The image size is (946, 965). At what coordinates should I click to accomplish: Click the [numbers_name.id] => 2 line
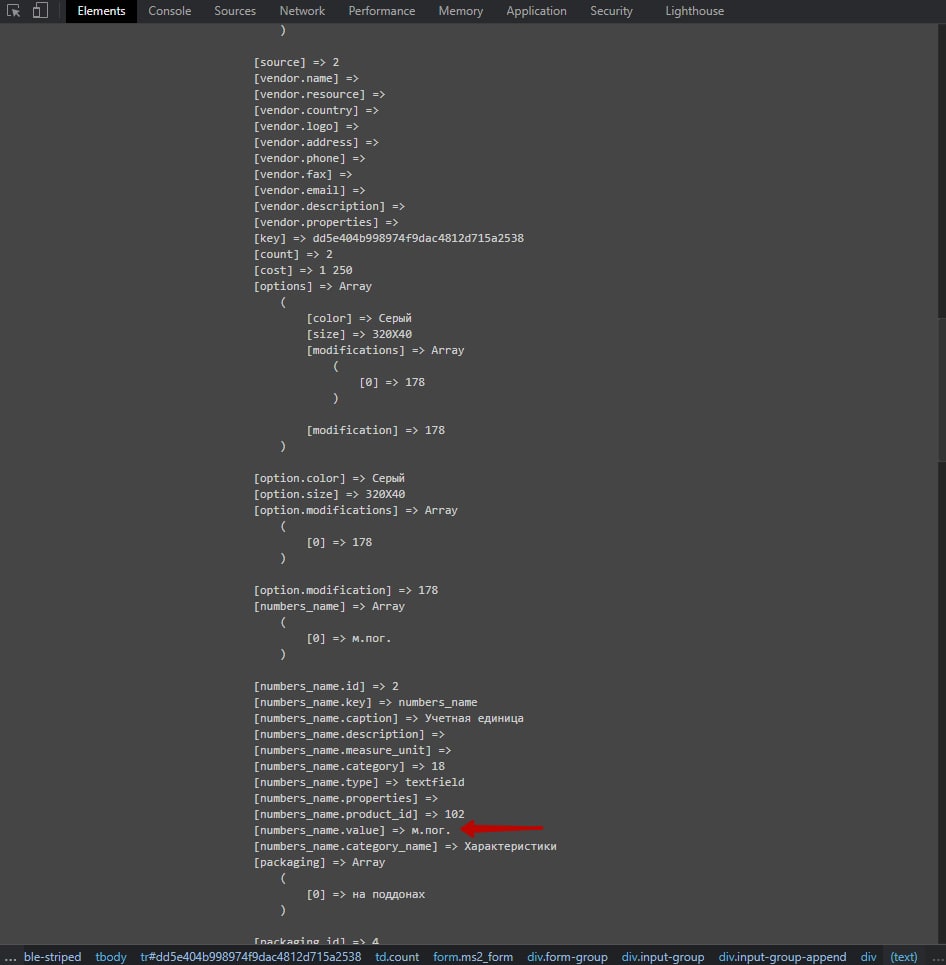pos(326,686)
